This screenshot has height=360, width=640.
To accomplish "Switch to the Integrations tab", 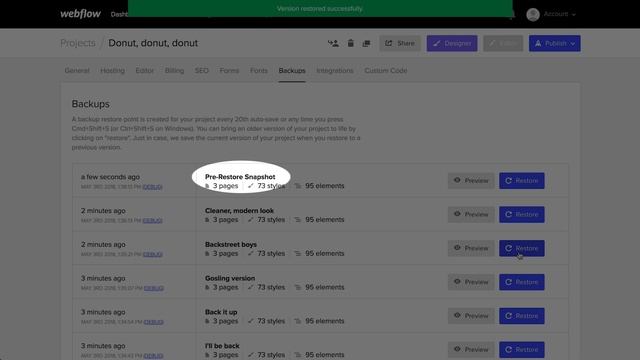I will click(335, 71).
